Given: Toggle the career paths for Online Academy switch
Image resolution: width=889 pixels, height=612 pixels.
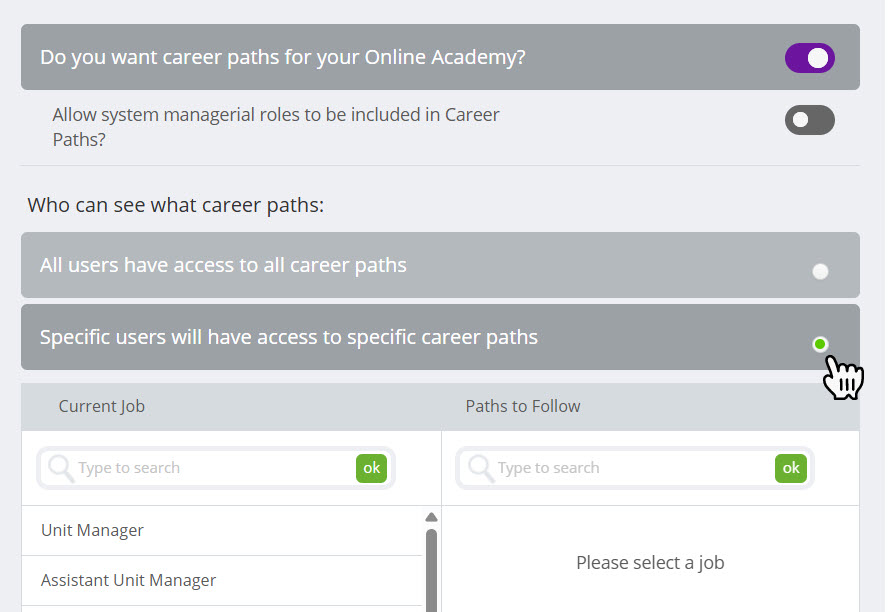Looking at the screenshot, I should (809, 58).
